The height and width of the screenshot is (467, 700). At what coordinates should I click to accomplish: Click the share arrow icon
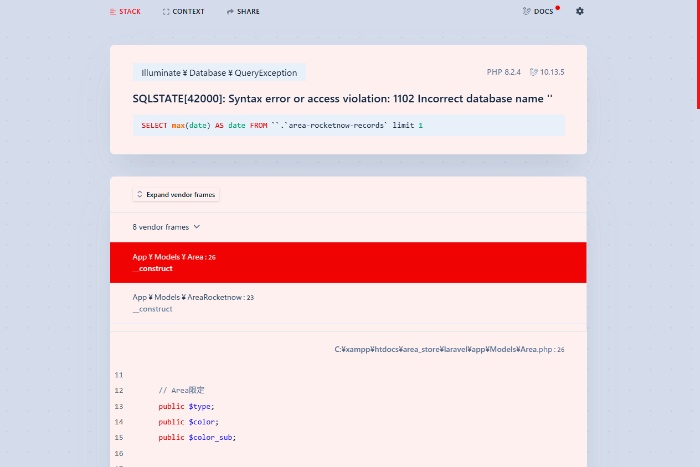[x=230, y=12]
